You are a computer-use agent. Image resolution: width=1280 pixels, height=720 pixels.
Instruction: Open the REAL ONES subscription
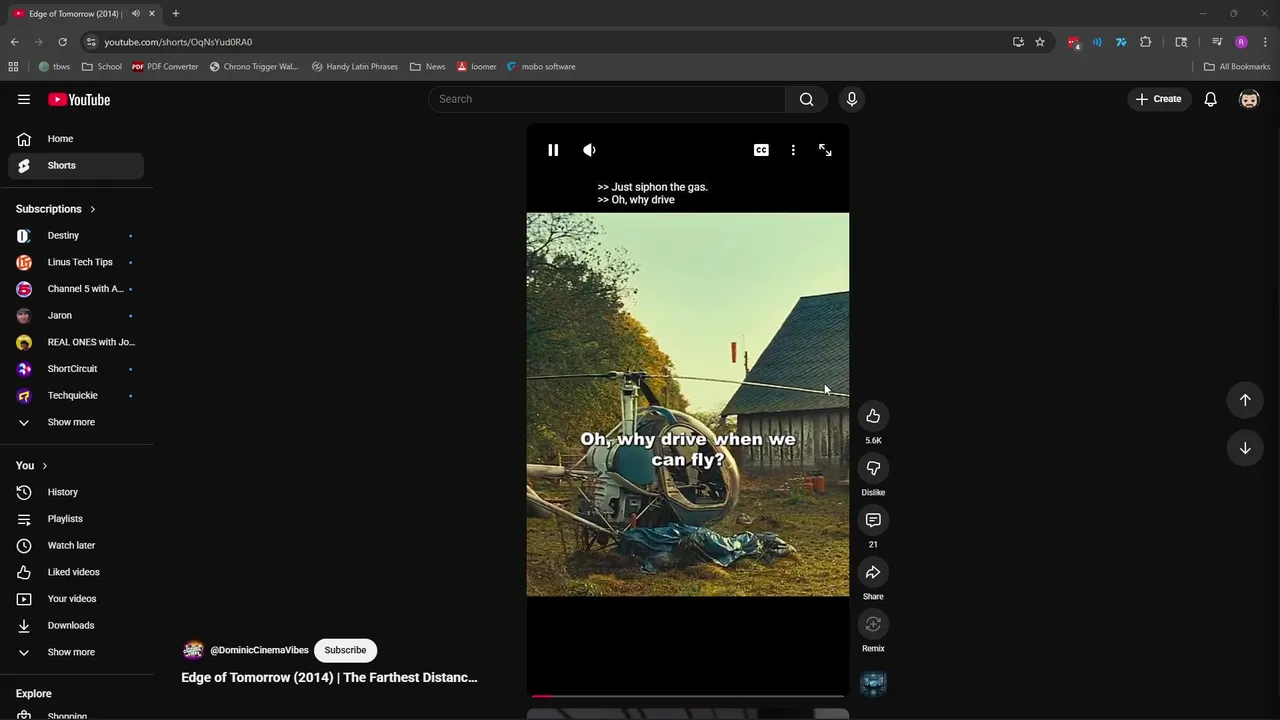point(76,342)
